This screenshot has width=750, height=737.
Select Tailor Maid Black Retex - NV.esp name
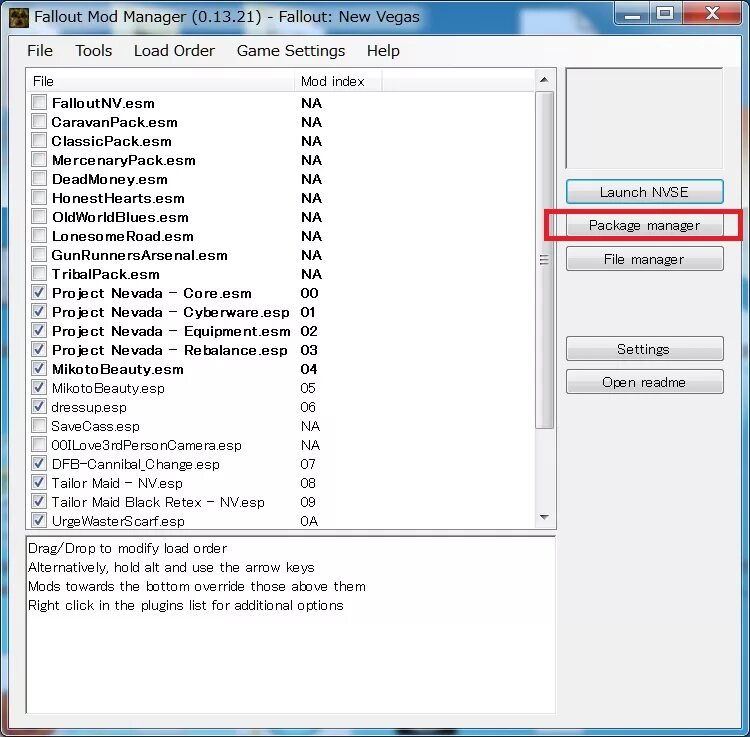(158, 502)
